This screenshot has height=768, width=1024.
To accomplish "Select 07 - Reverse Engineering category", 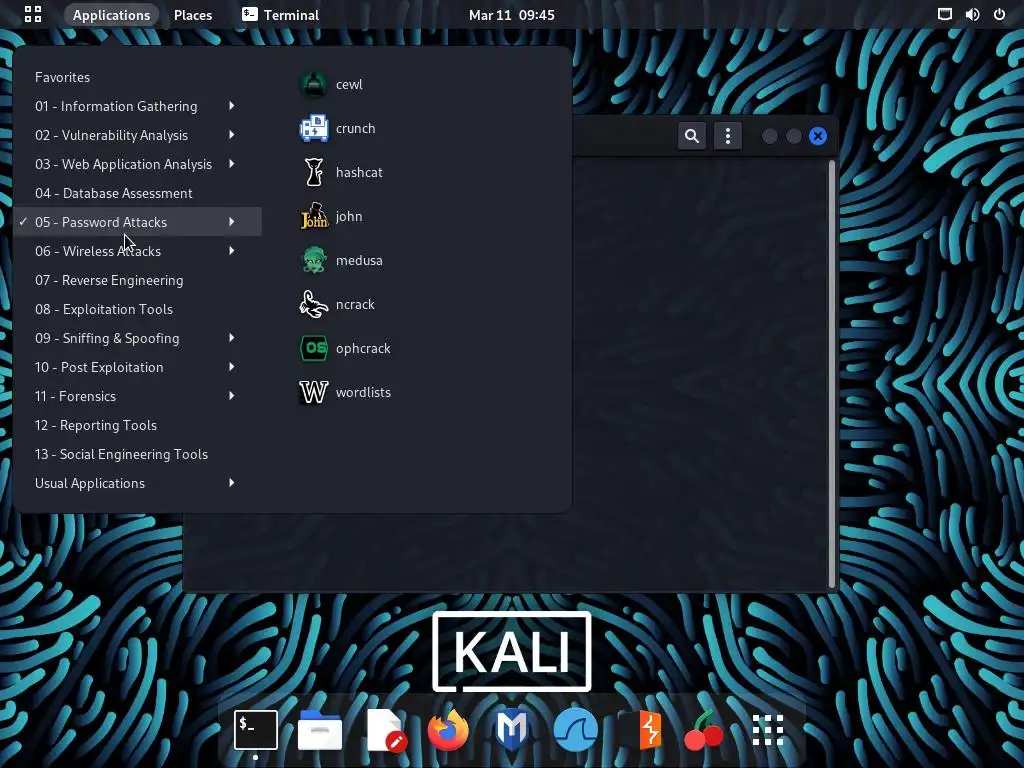I will [137, 280].
